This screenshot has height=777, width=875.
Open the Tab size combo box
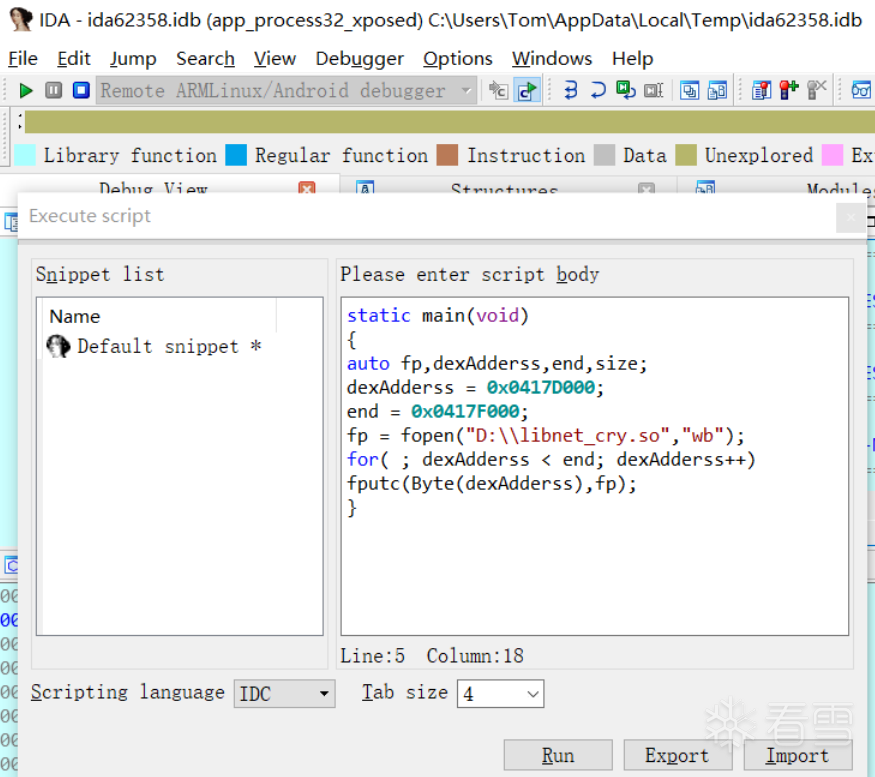coord(532,693)
